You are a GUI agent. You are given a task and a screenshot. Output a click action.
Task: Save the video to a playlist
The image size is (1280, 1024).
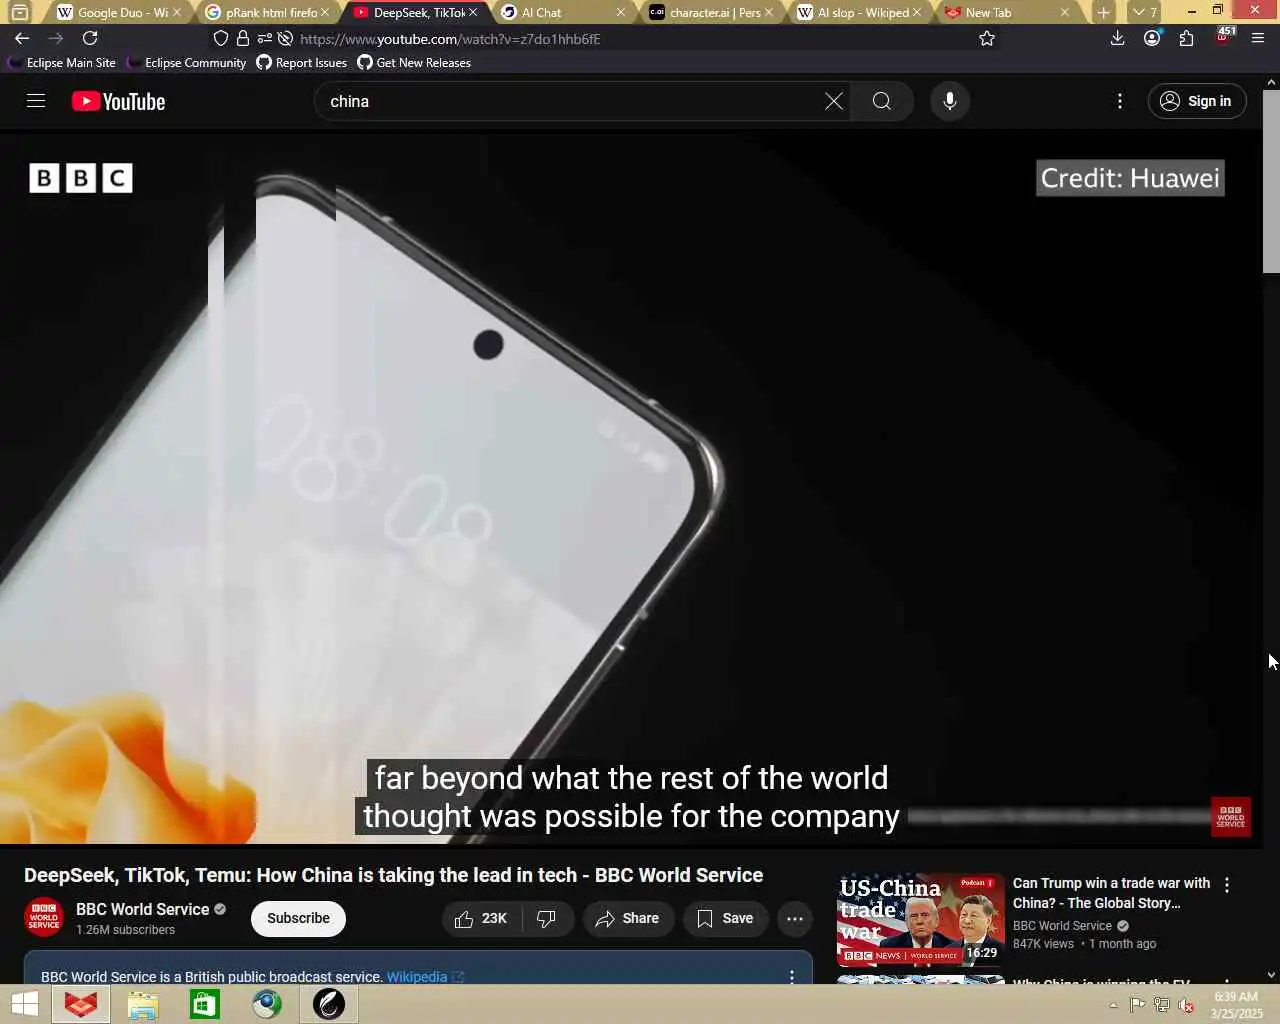tap(725, 918)
